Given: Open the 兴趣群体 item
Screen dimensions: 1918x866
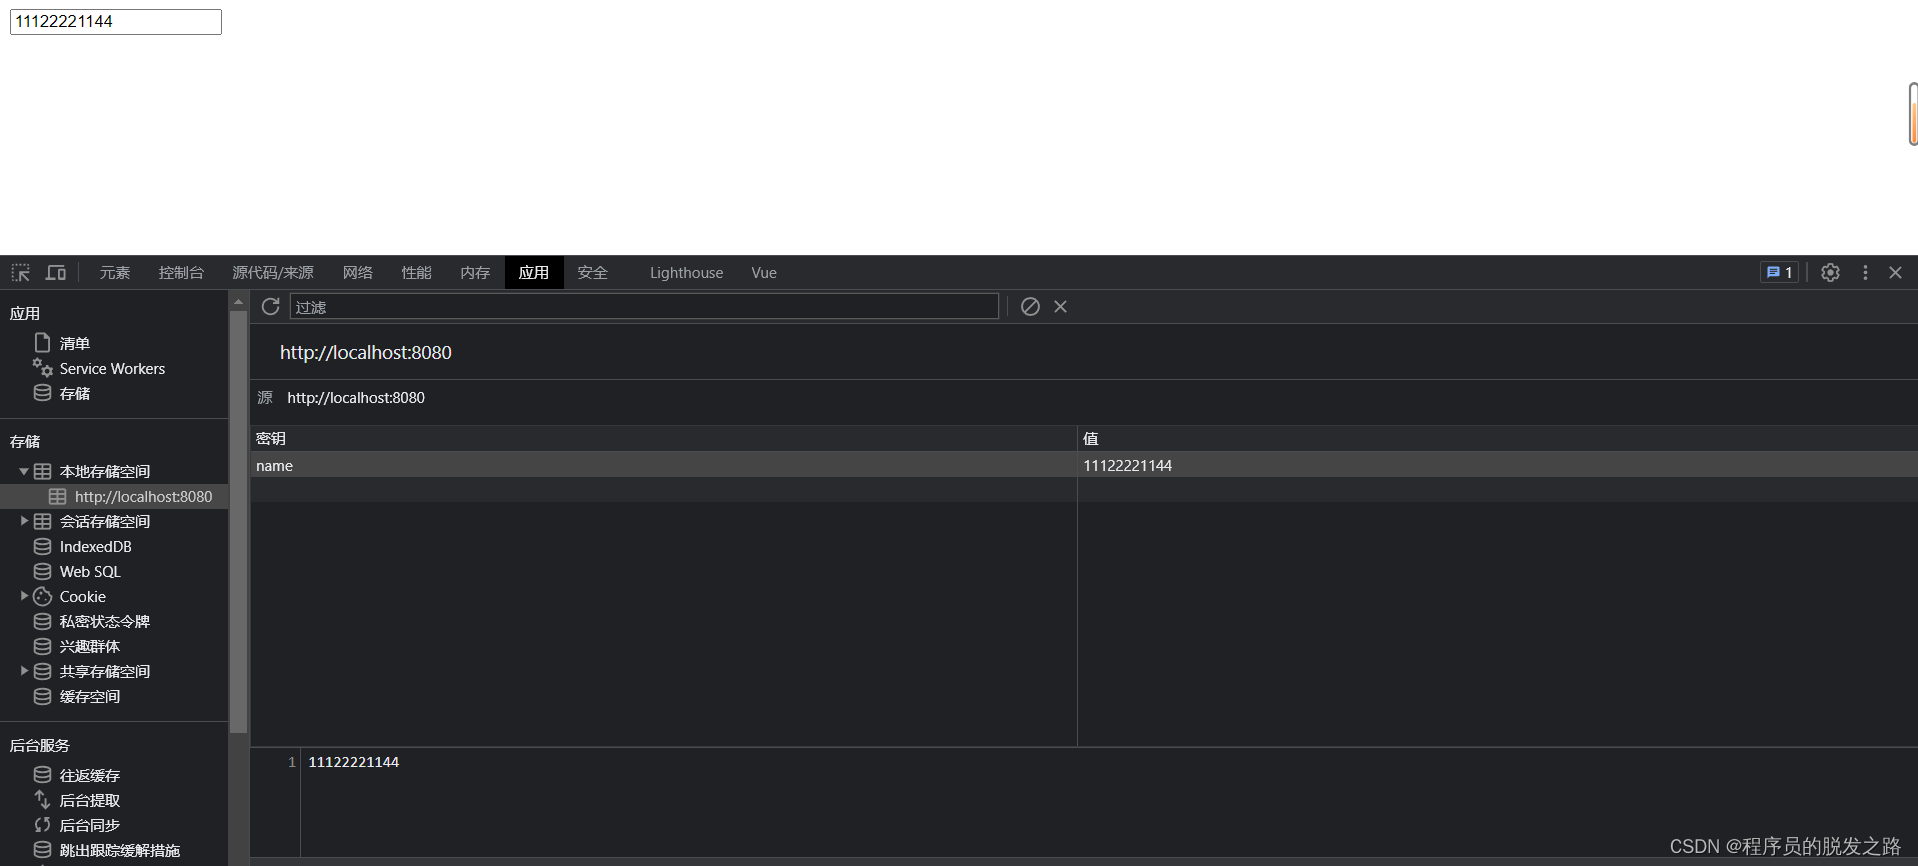Looking at the screenshot, I should (89, 646).
